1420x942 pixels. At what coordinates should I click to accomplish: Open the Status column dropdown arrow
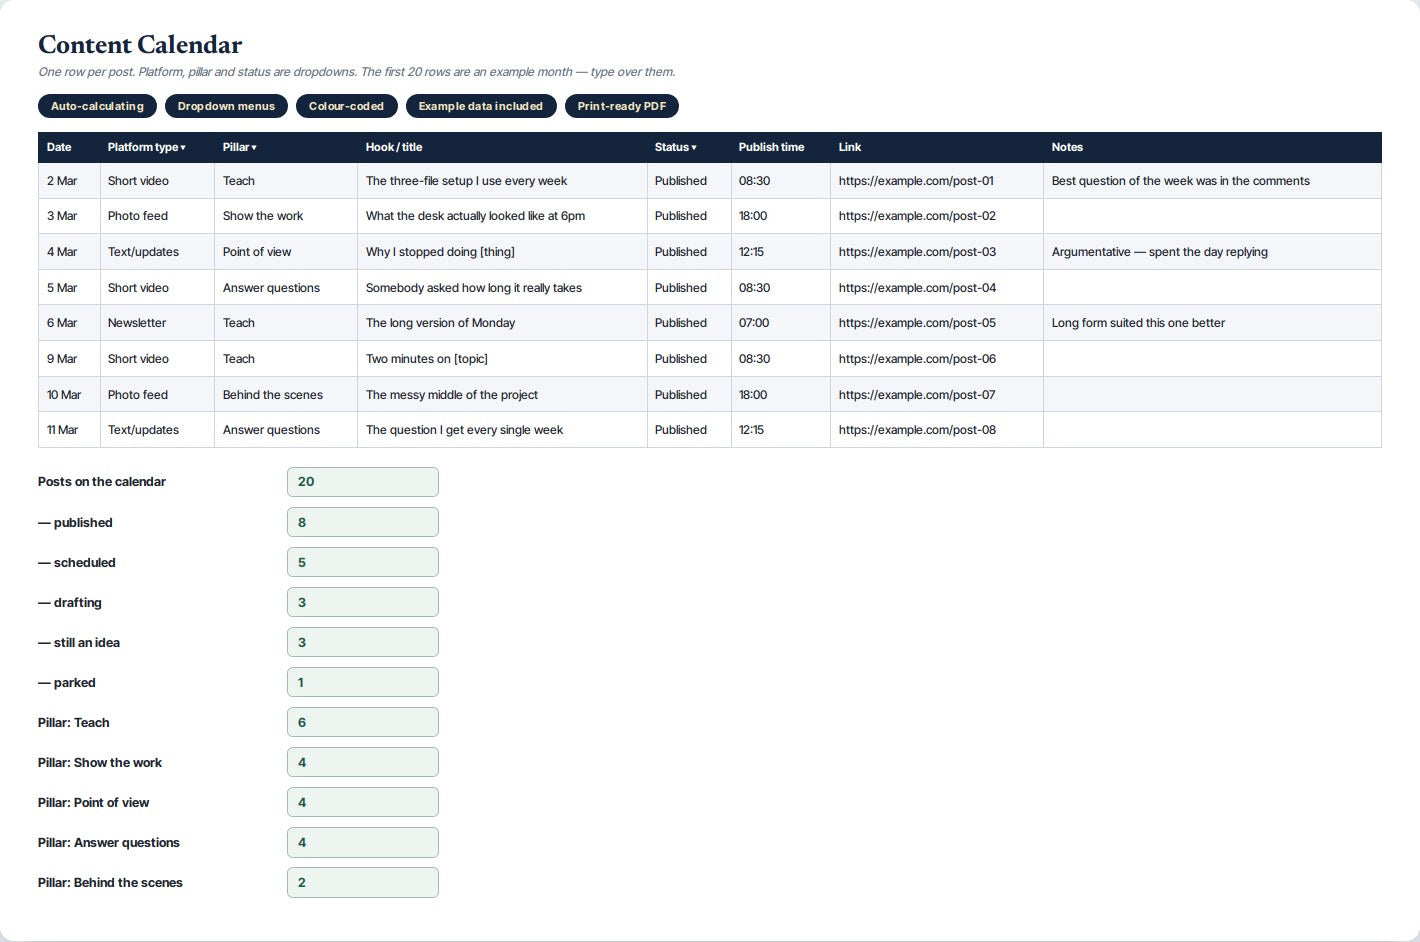tap(694, 147)
